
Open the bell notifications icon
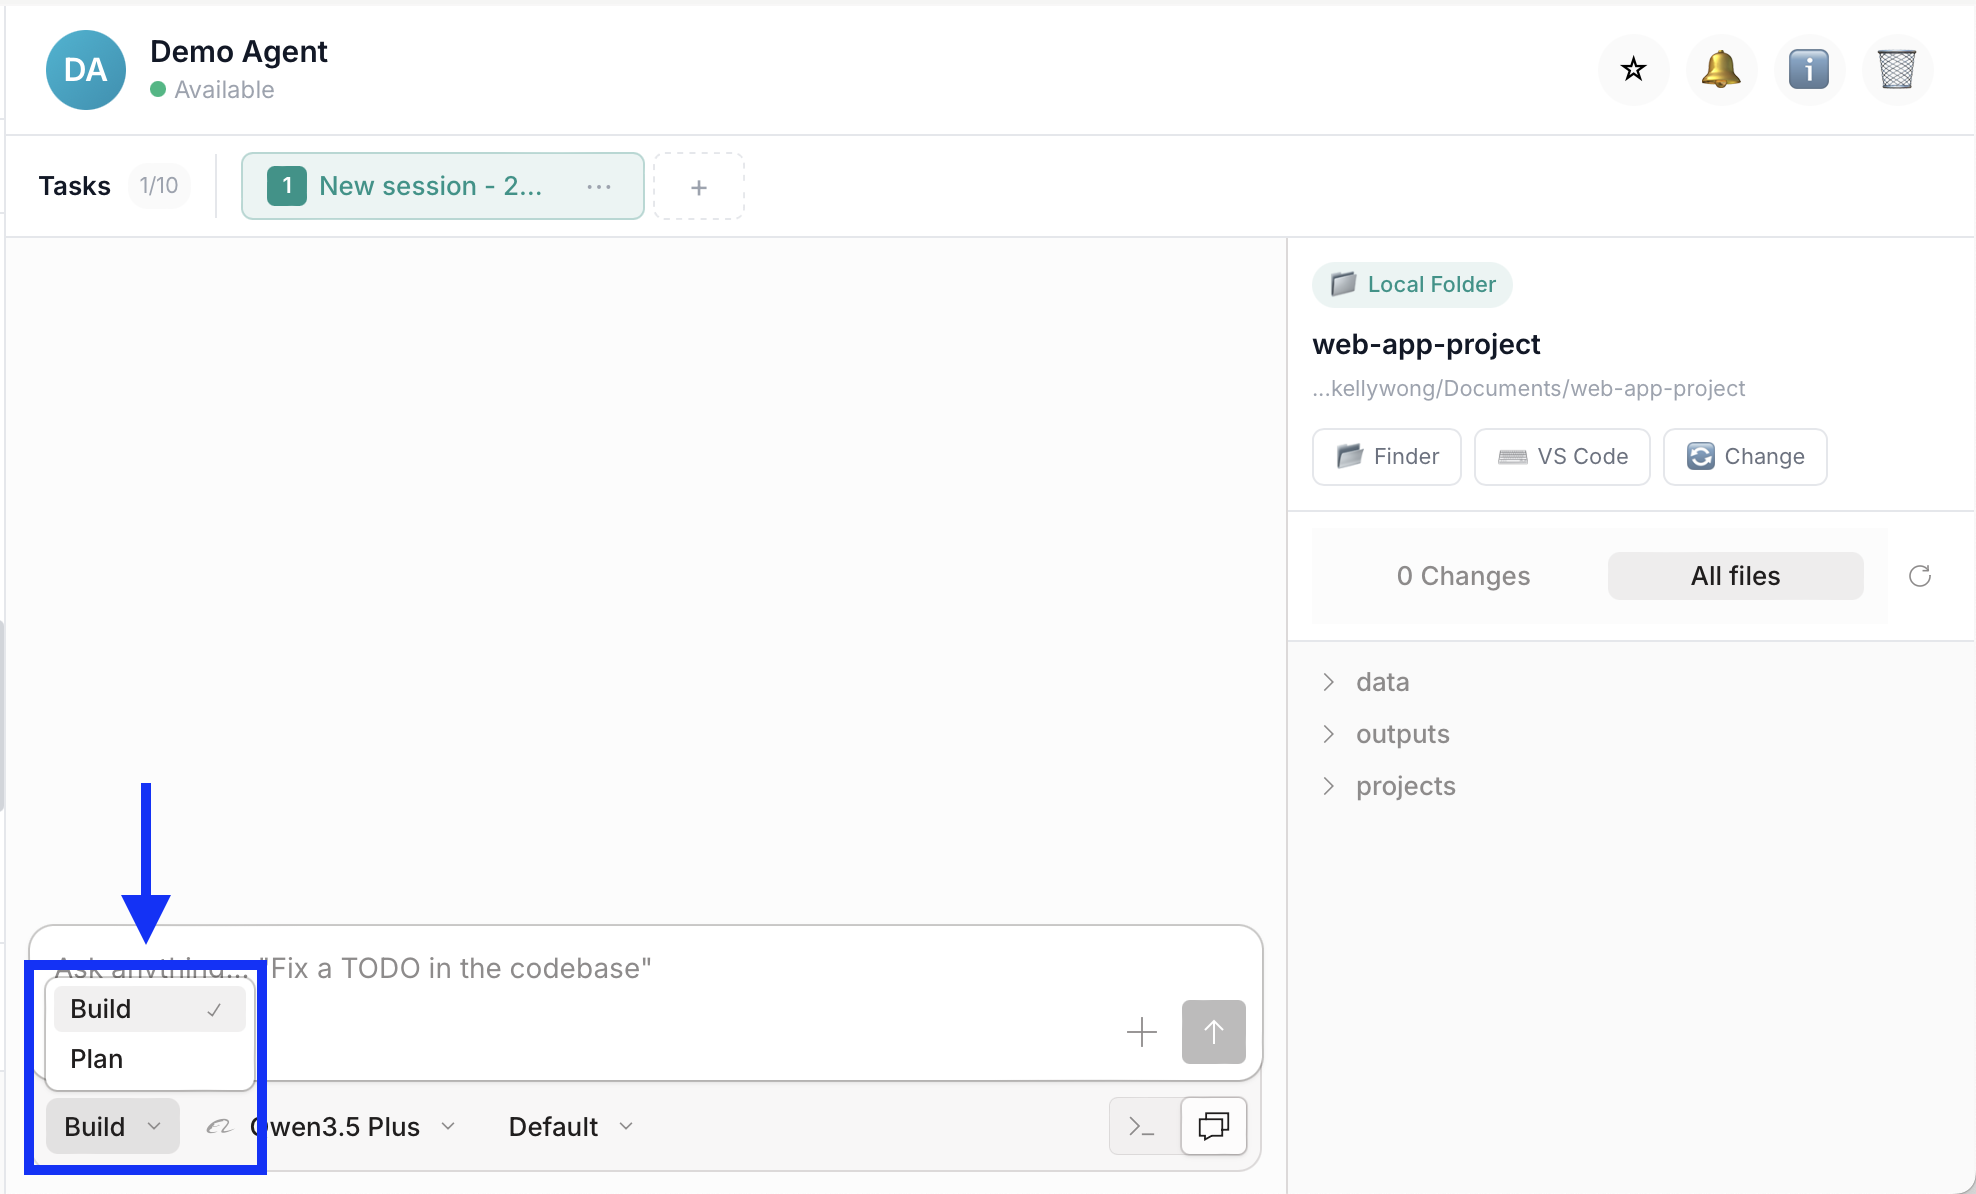click(x=1721, y=70)
